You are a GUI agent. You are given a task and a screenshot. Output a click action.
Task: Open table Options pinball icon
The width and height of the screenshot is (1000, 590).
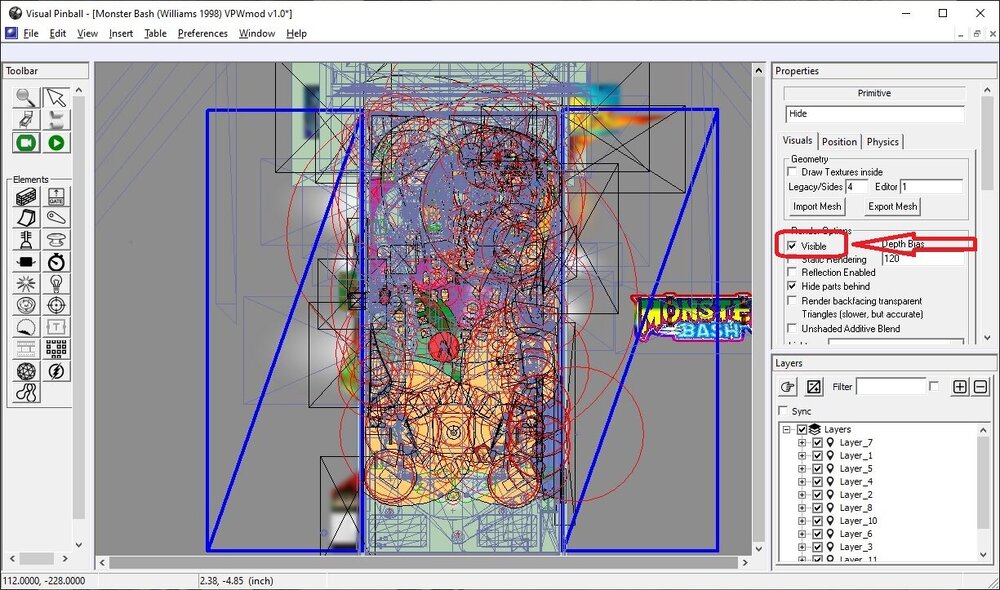click(x=26, y=119)
